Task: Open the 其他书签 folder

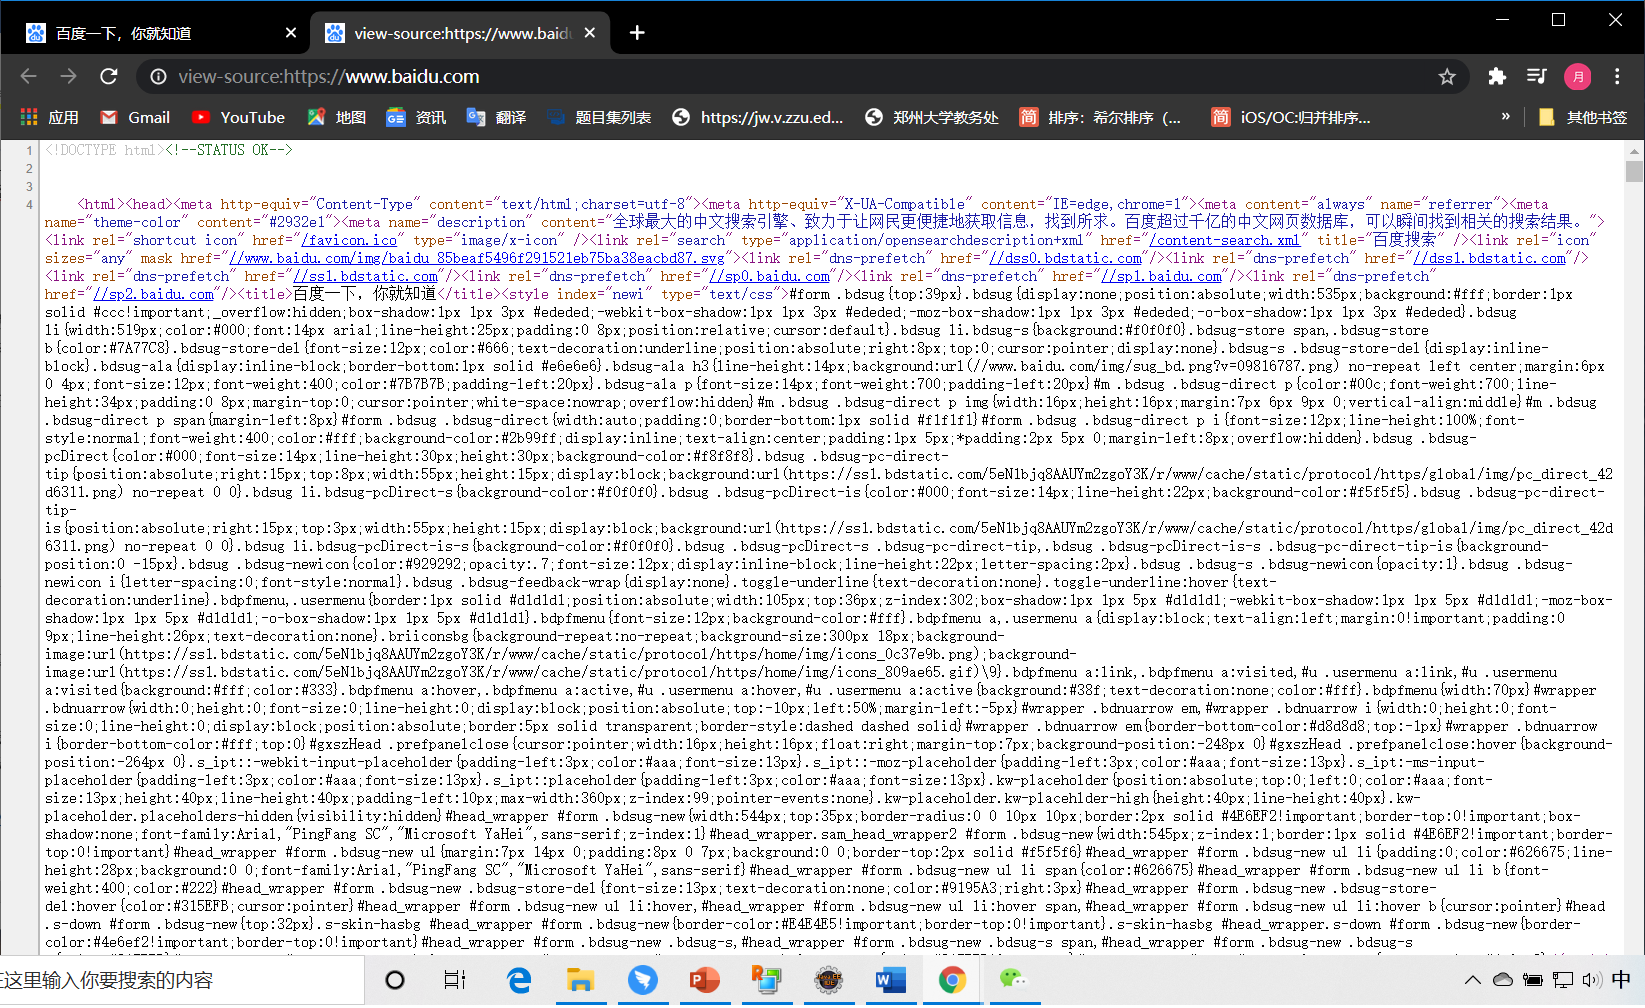Action: coord(1582,117)
